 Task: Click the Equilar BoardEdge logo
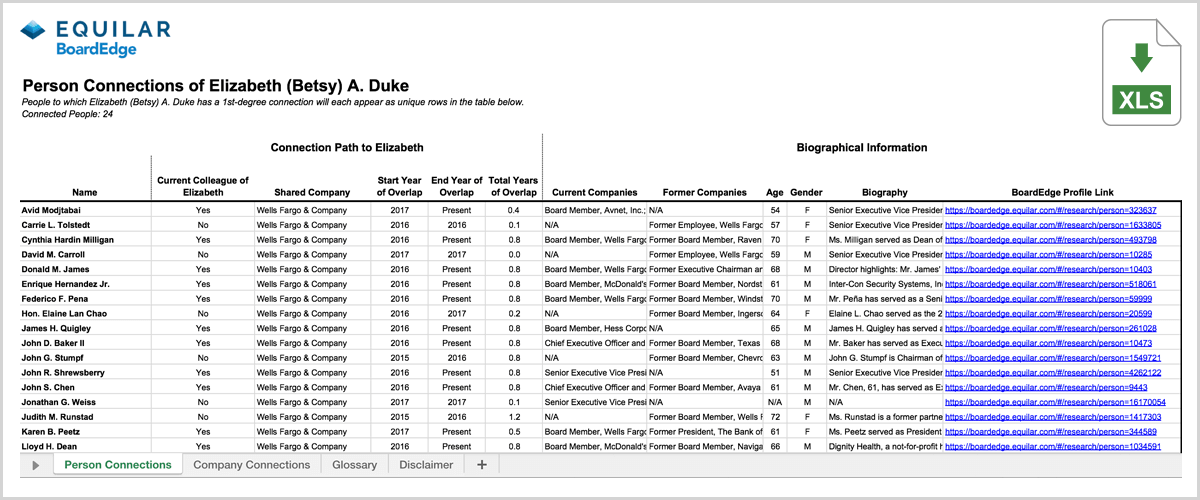[96, 39]
